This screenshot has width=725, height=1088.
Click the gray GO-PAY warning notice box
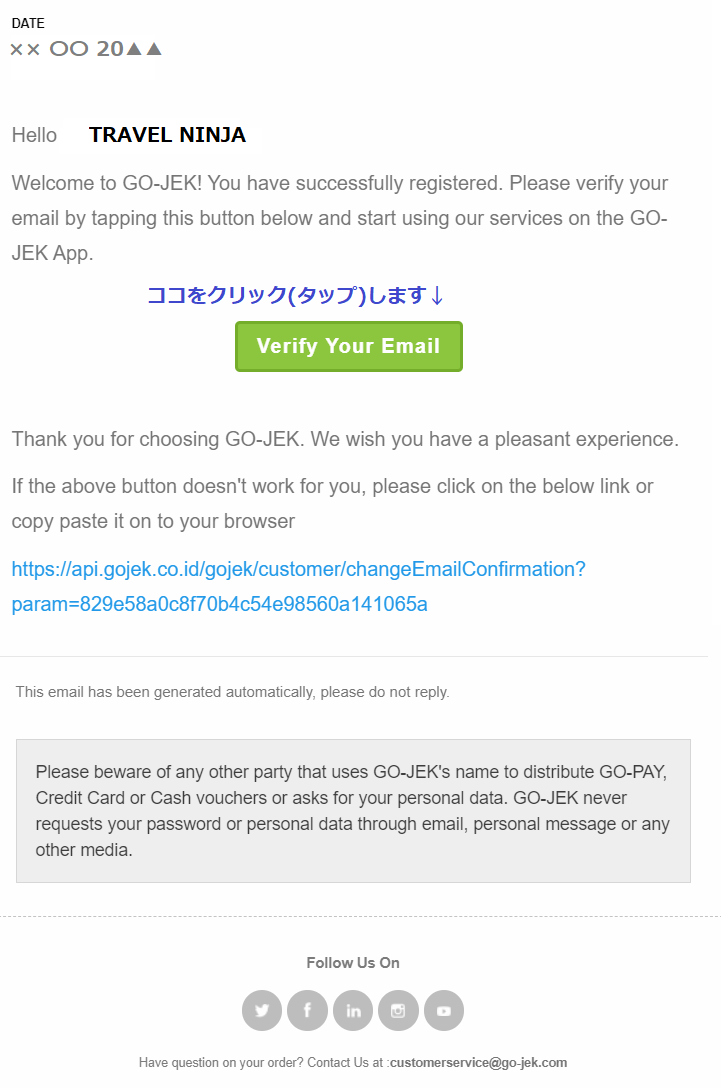pyautogui.click(x=353, y=811)
